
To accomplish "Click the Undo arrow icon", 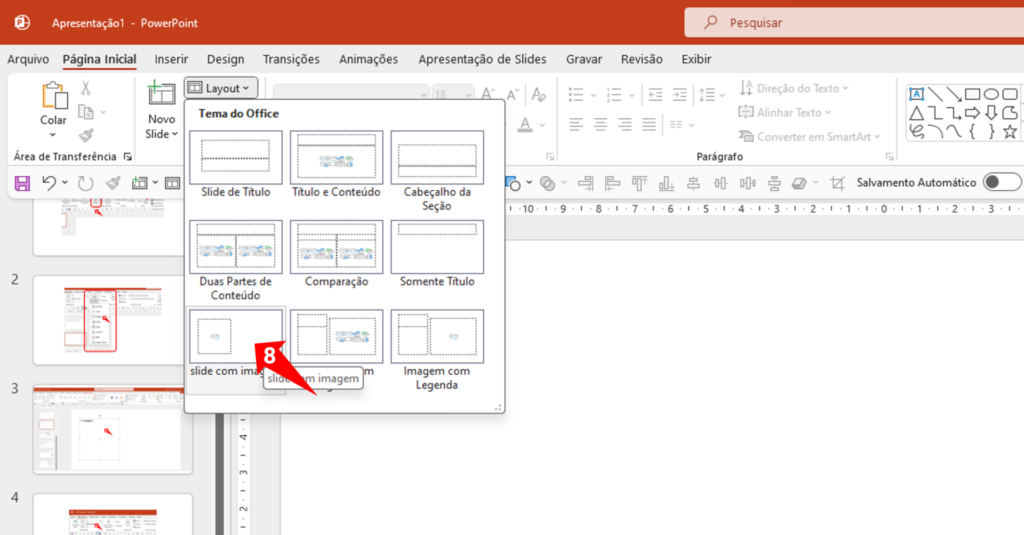I will (x=49, y=183).
